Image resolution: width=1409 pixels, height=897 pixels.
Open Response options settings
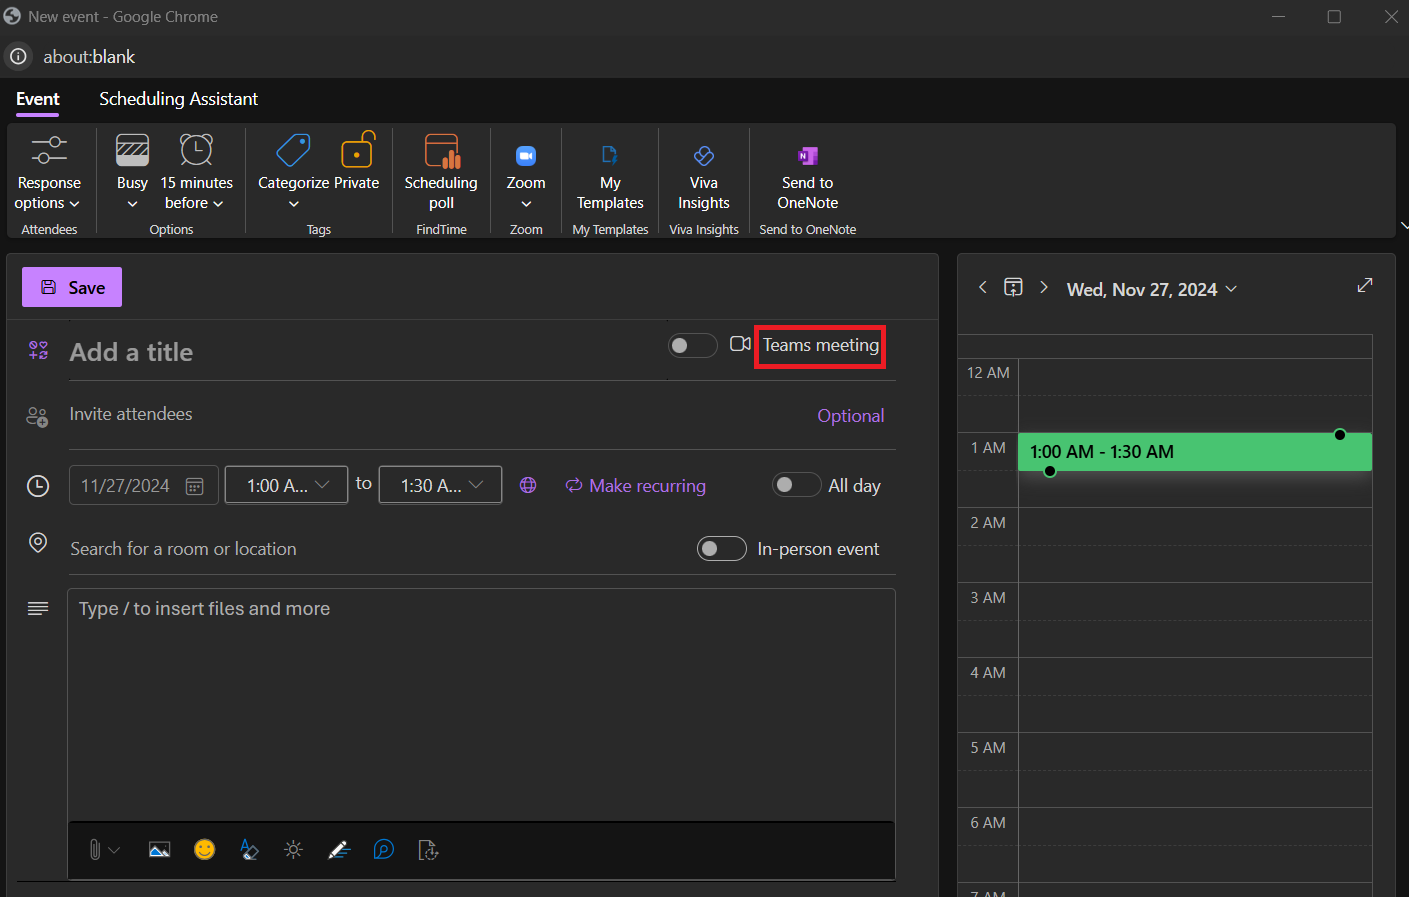tap(49, 173)
